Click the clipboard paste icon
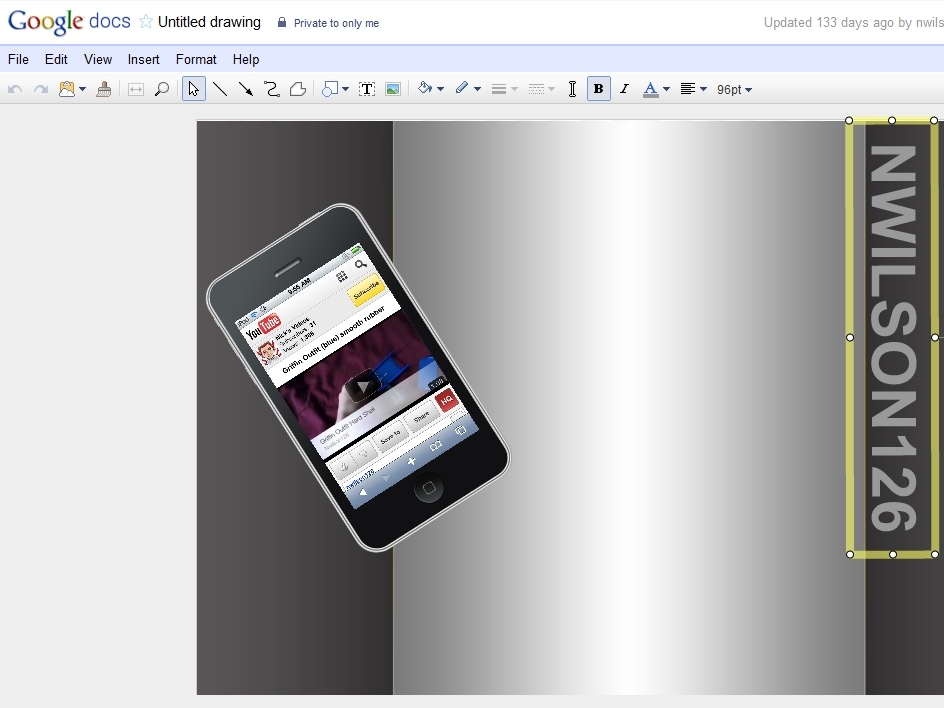The image size is (944, 708). (x=67, y=89)
